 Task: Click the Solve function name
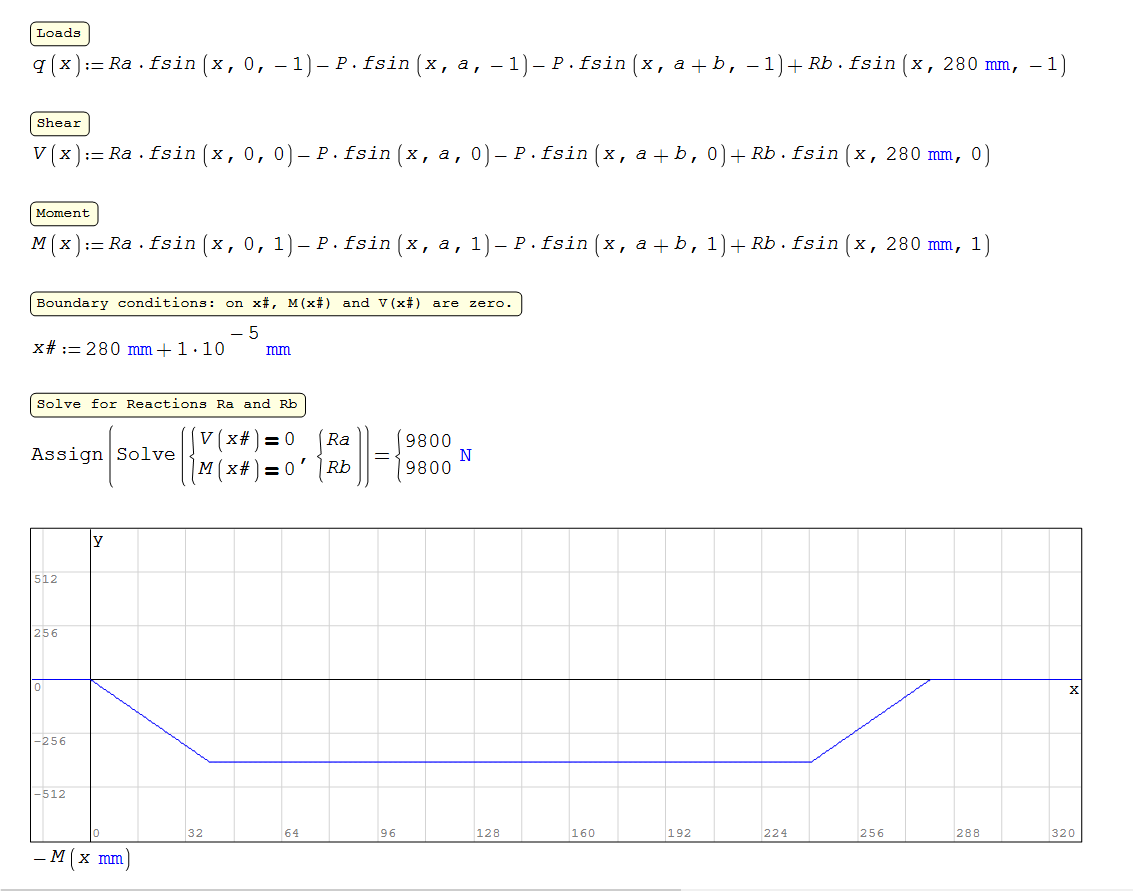[145, 454]
